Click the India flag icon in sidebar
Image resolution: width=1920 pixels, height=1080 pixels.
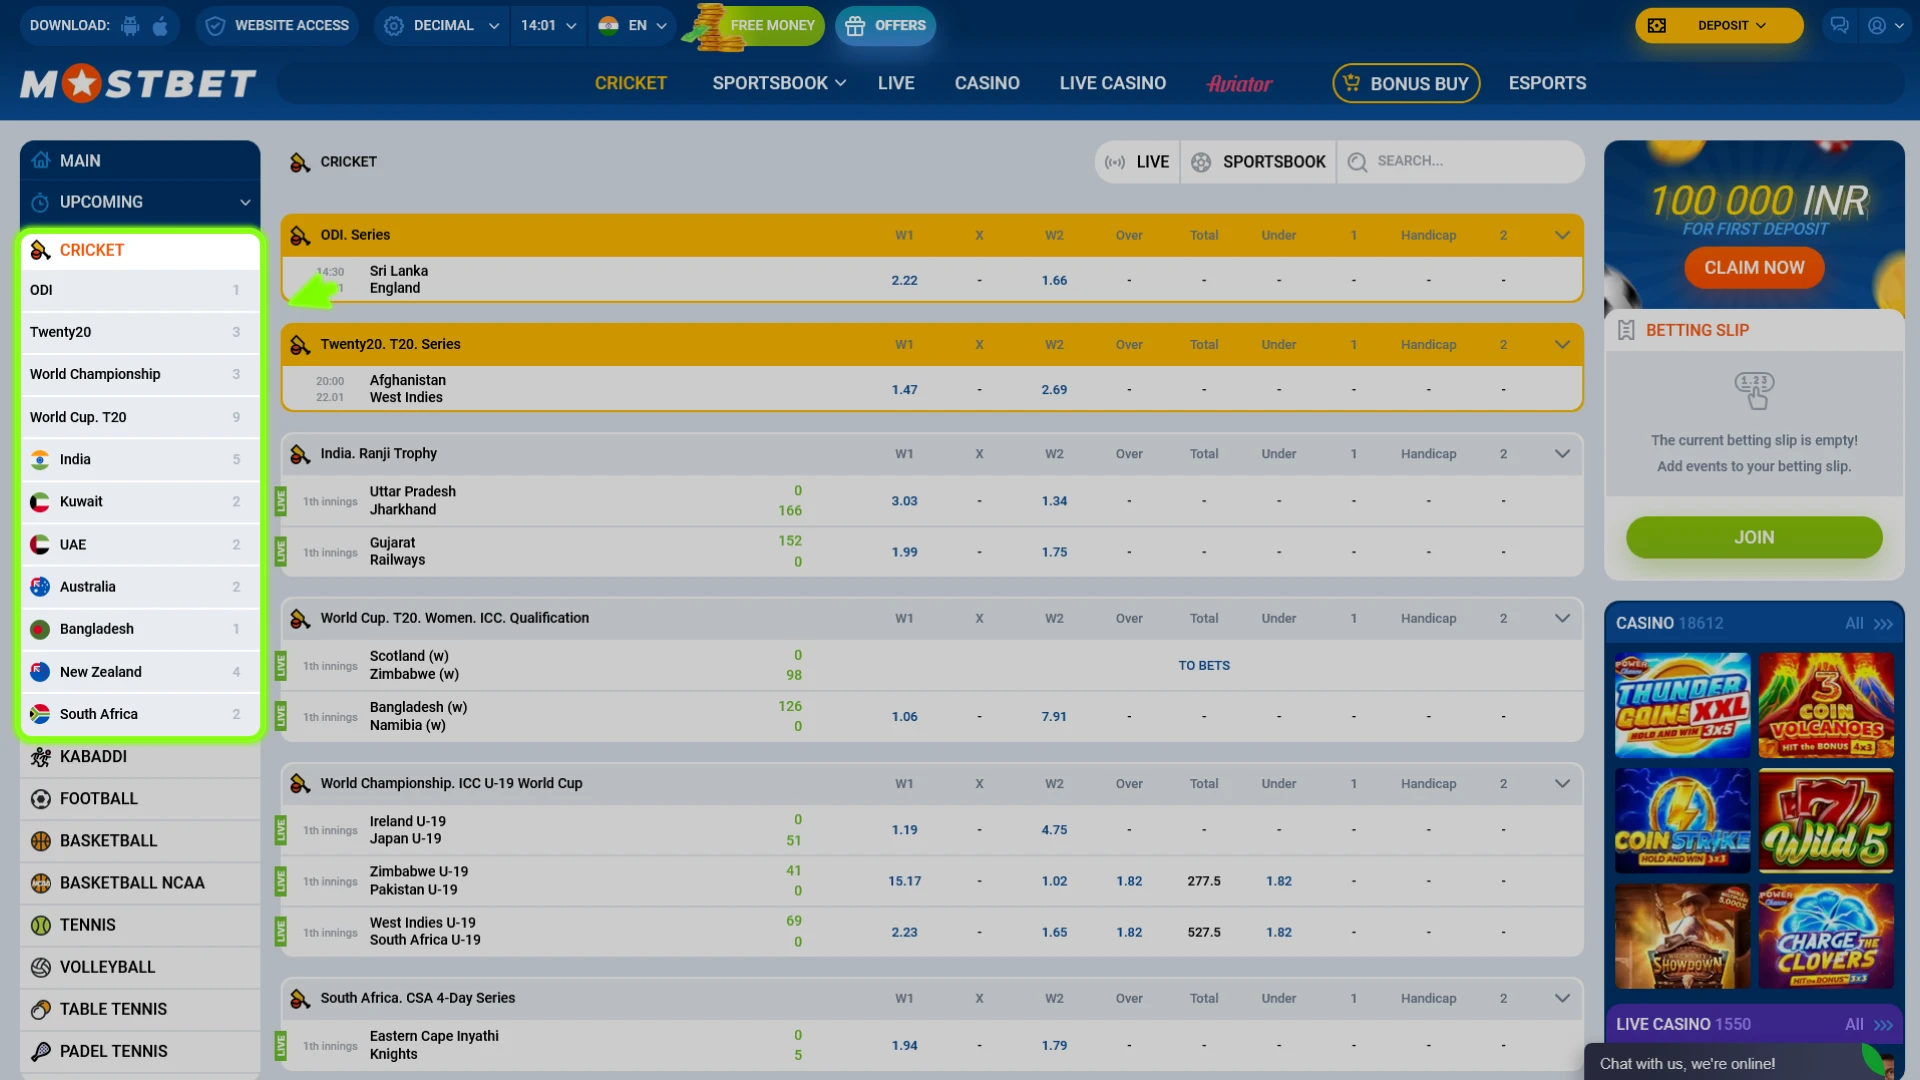[x=39, y=459]
